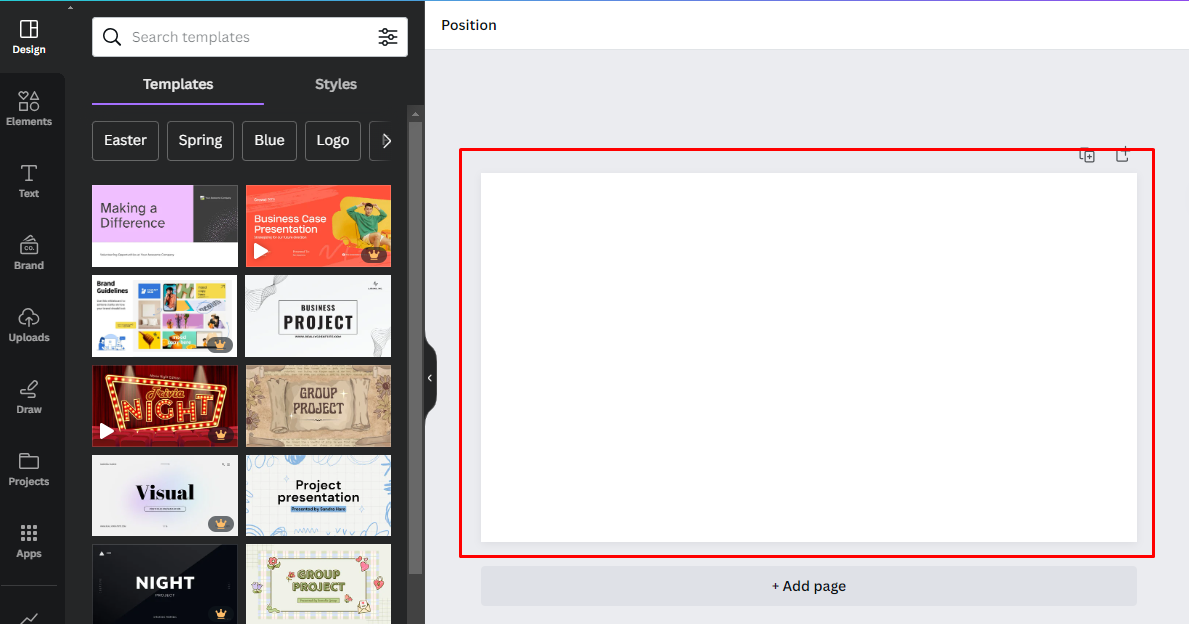
Task: Click the chart icon below Apps
Action: 29,618
